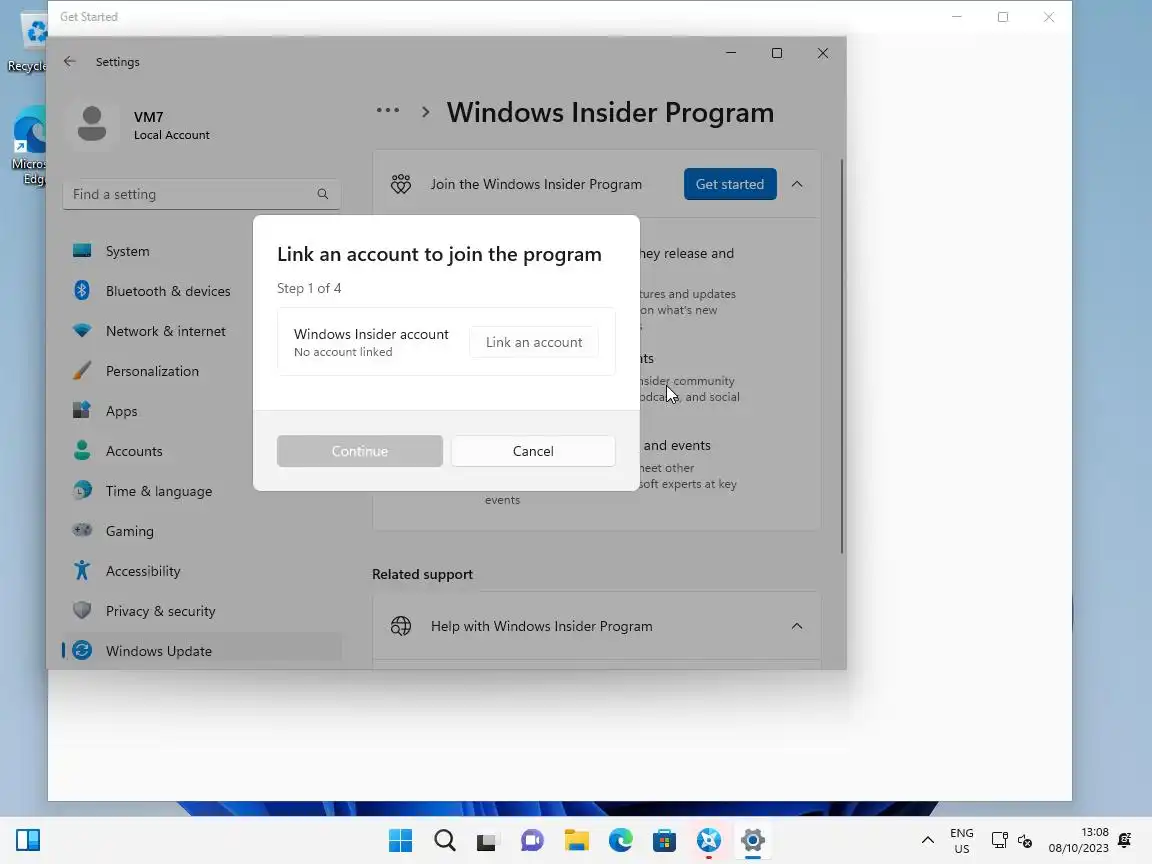
Task: Click Get started for Insider Program
Action: pyautogui.click(x=730, y=184)
